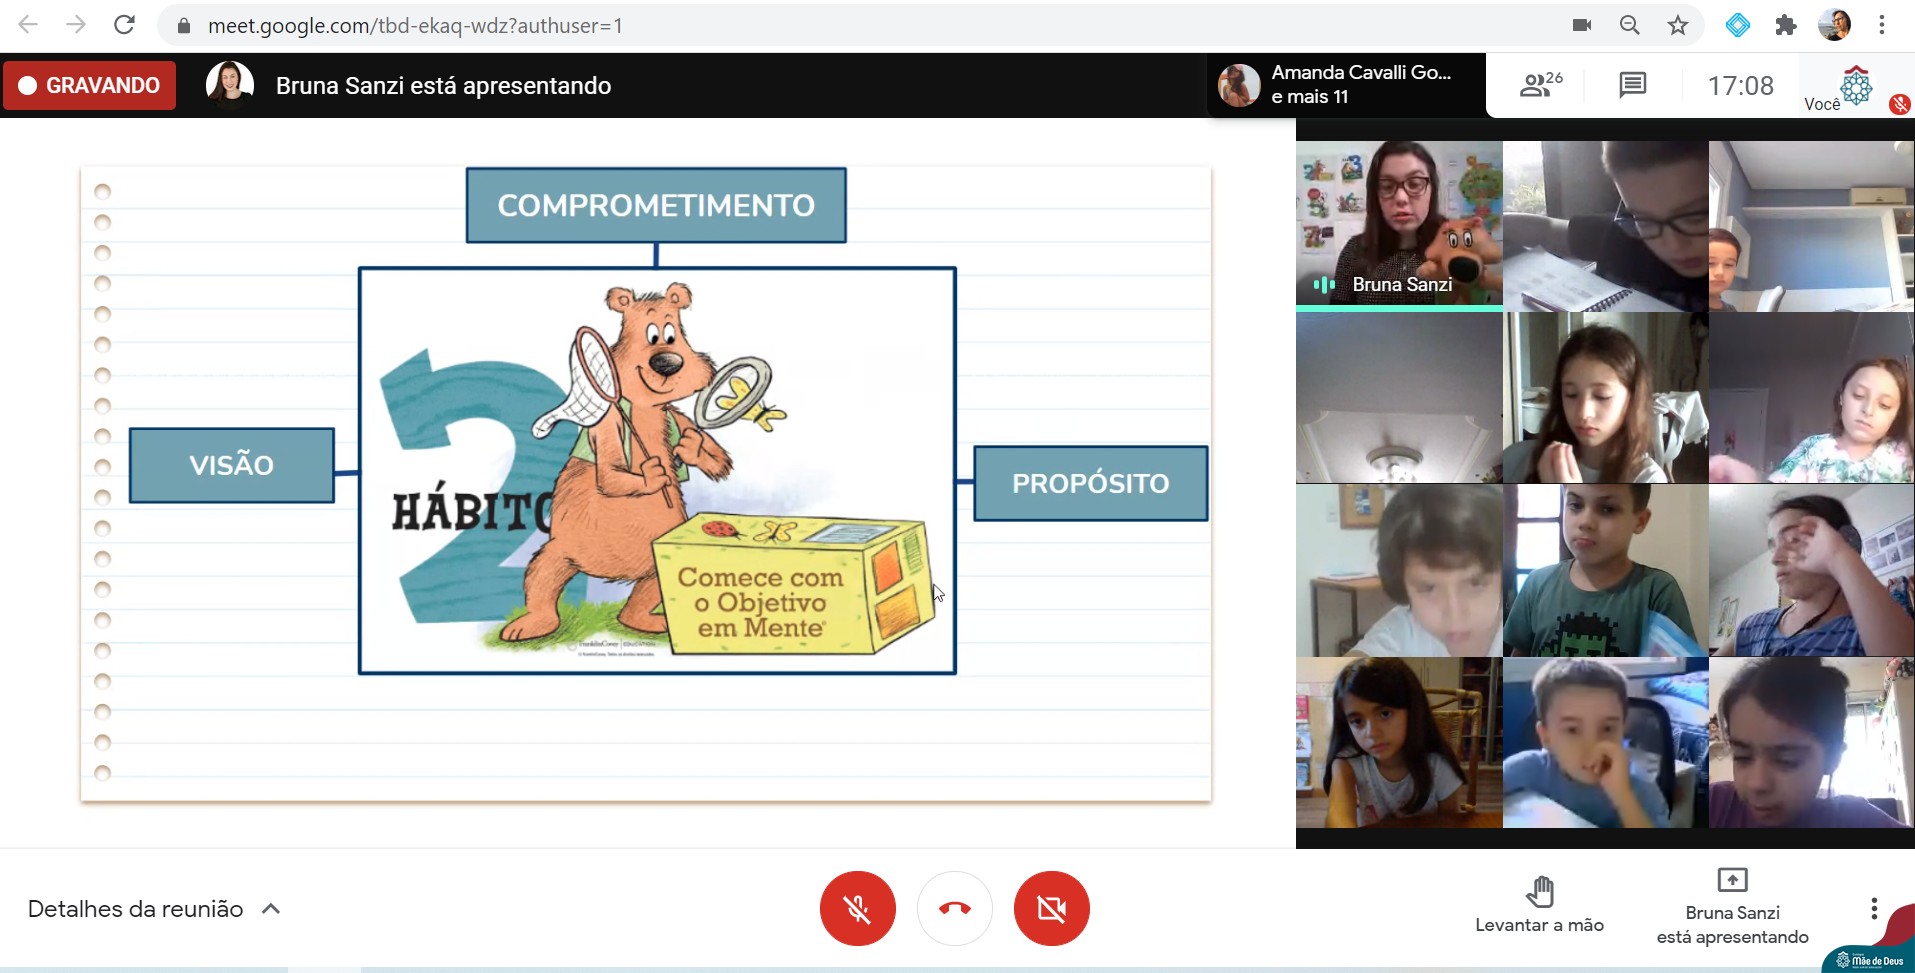
Task: Click the zoom magnifier icon in address bar
Action: click(1630, 25)
